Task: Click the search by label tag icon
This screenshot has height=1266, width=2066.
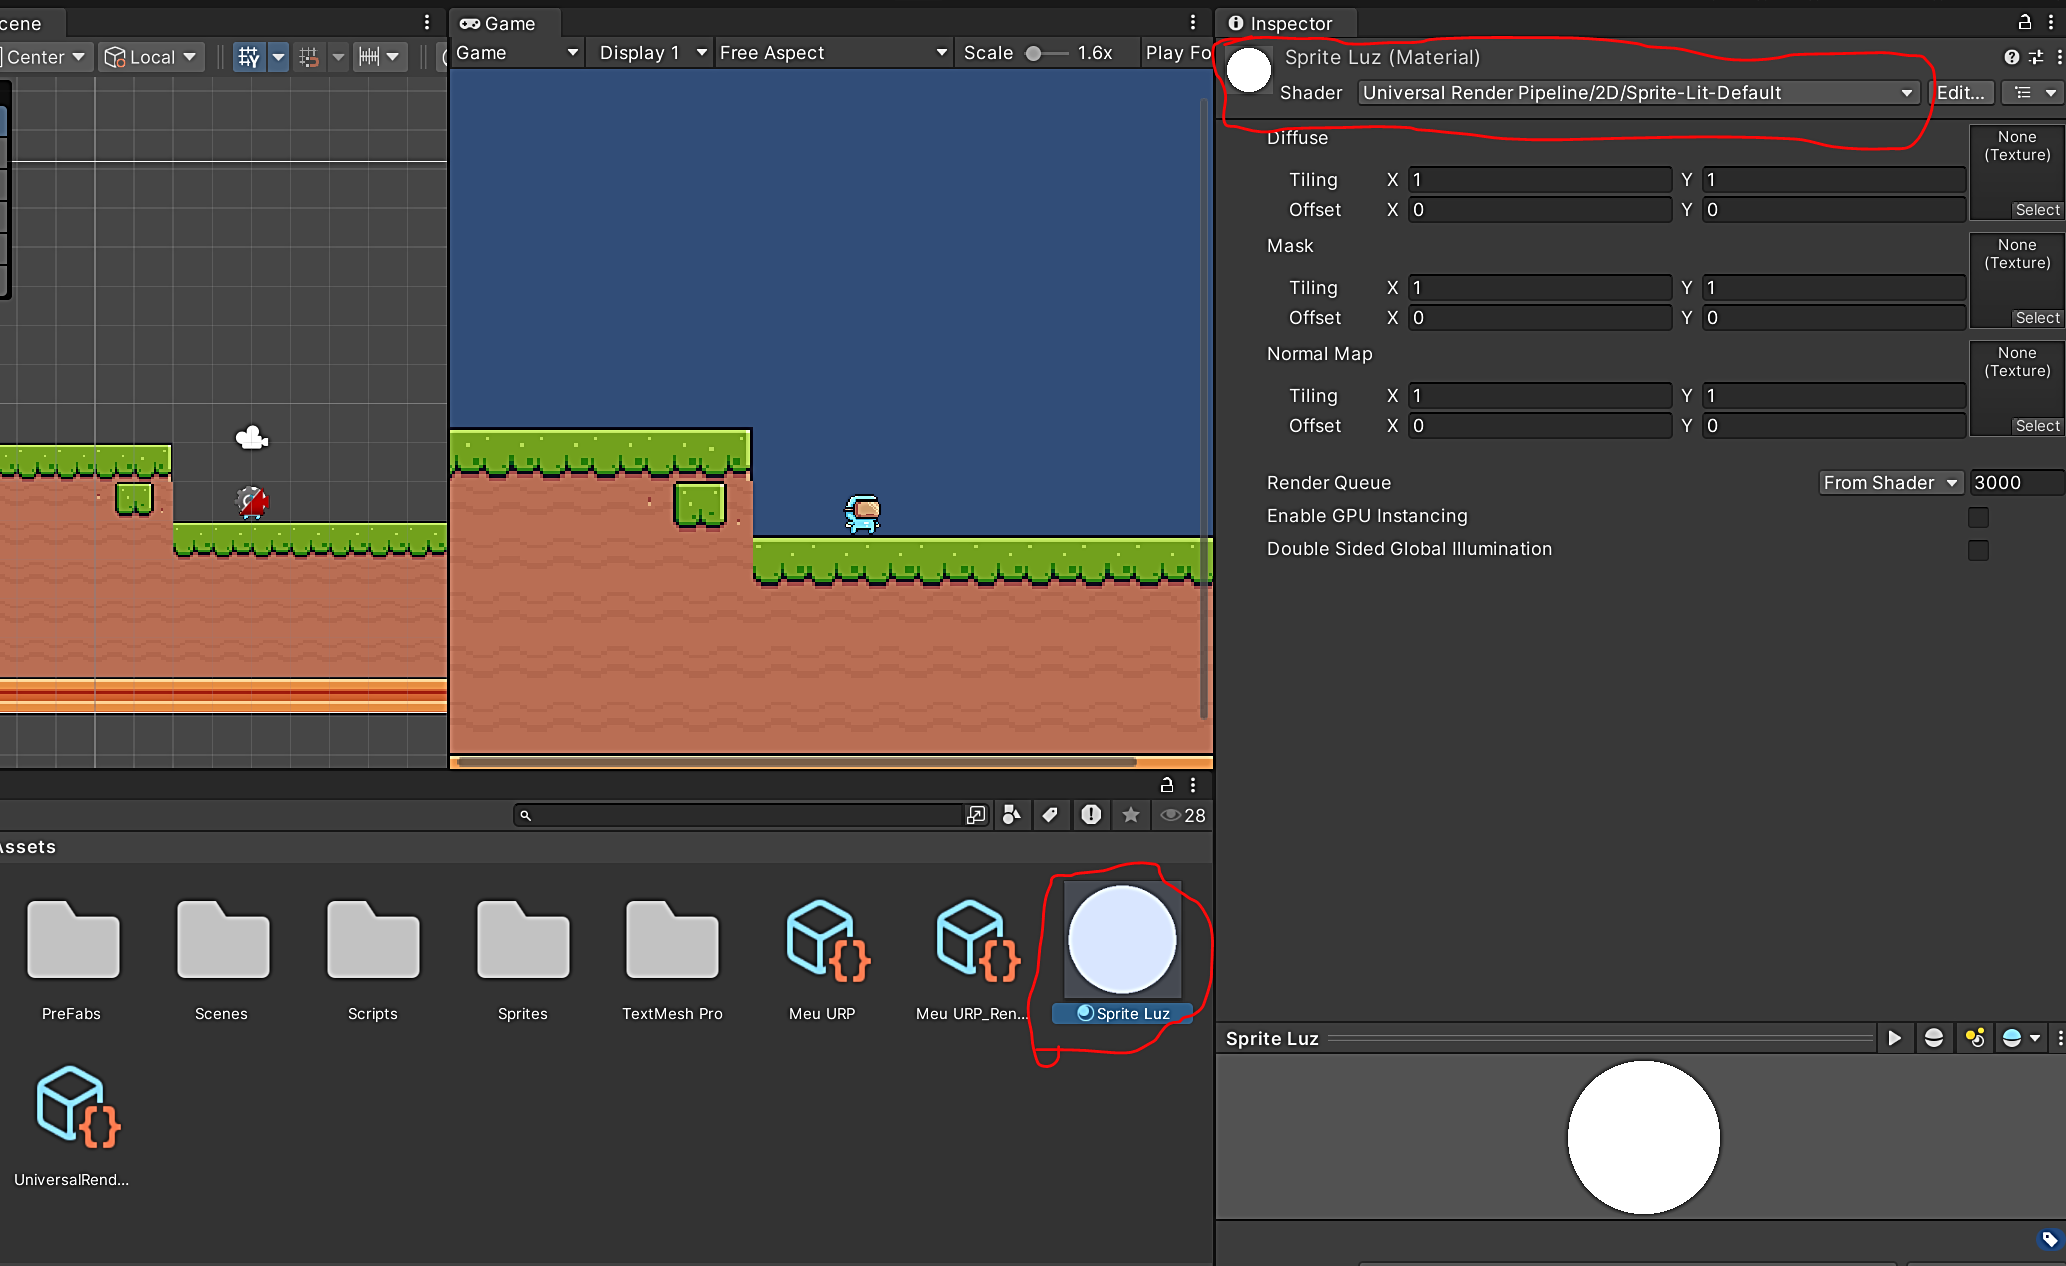Action: tap(1050, 815)
